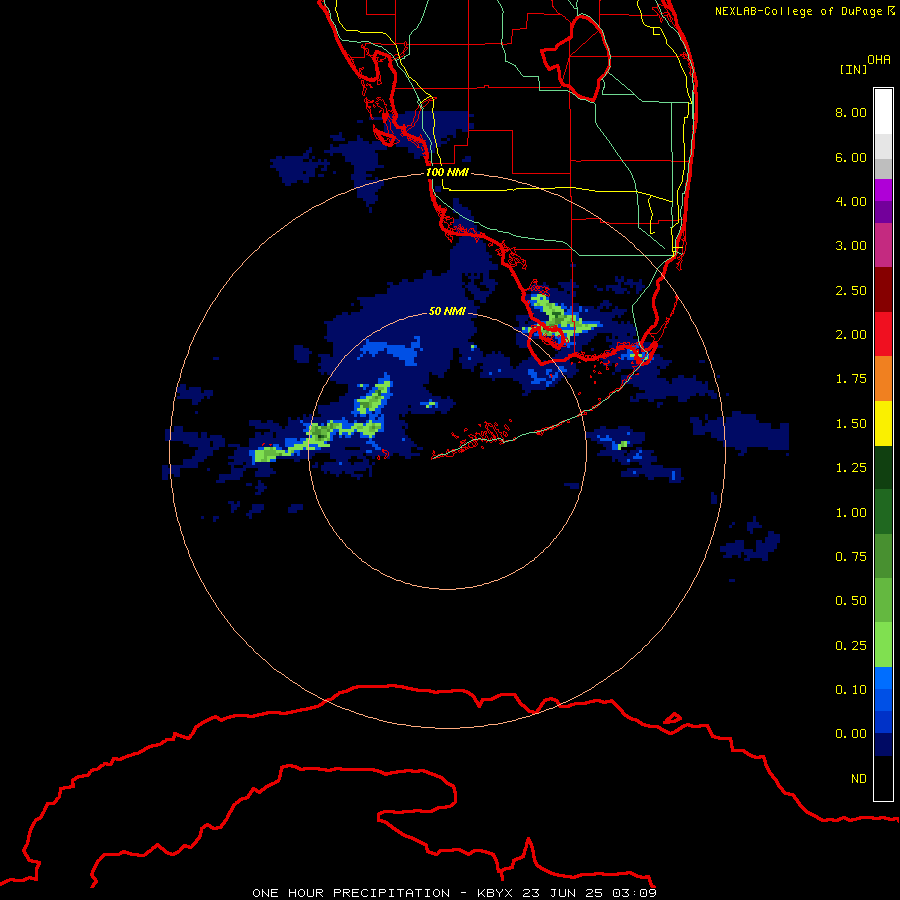The width and height of the screenshot is (900, 900).
Task: Click the ND legend label
Action: (859, 779)
